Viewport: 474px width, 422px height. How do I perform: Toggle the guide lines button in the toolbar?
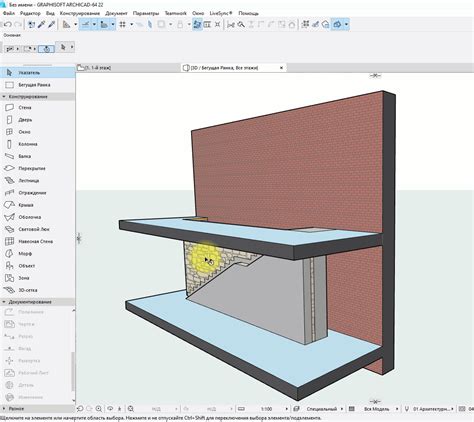86,24
